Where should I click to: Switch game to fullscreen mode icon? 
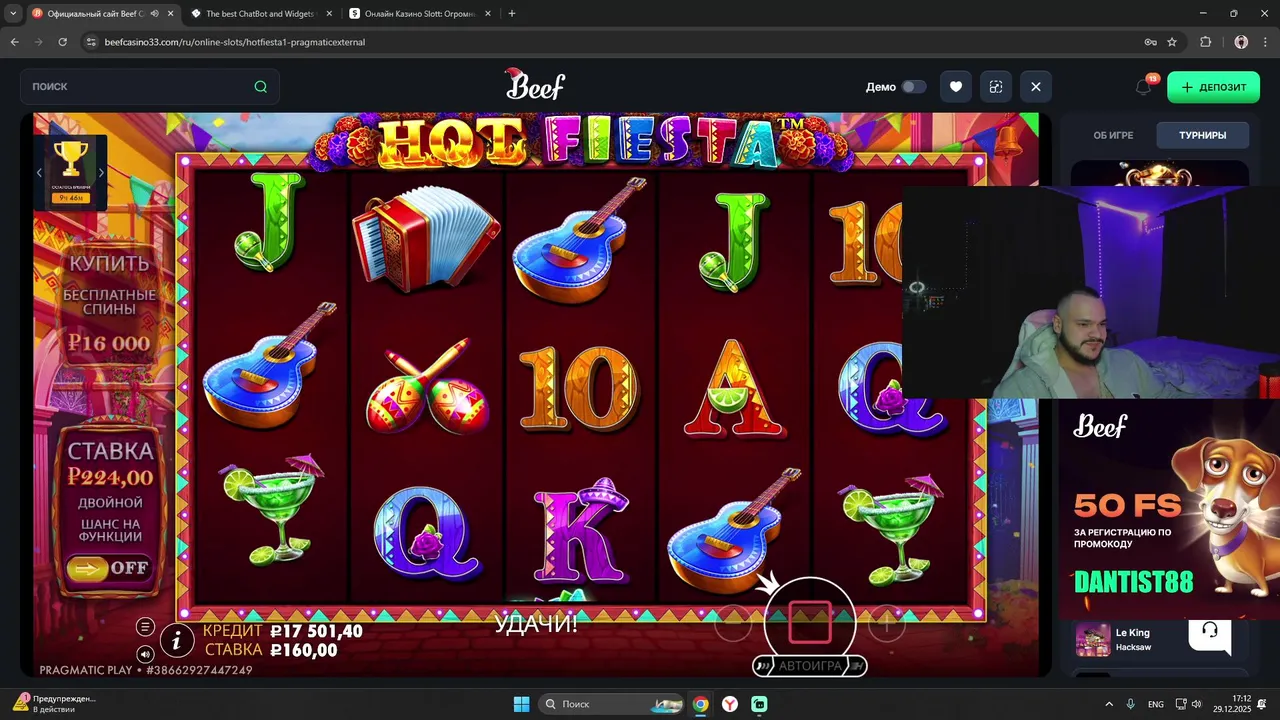[995, 87]
